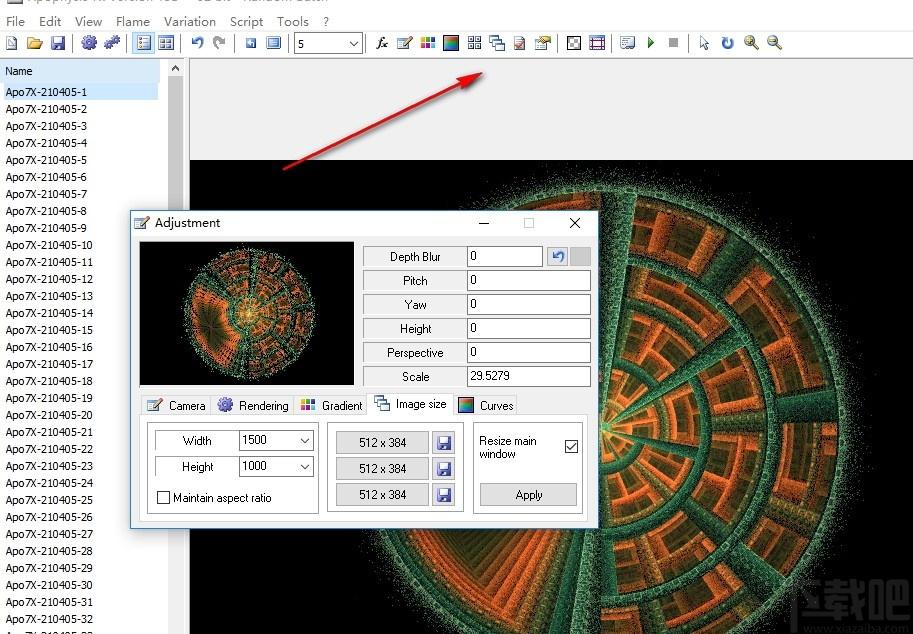Save the third 512 x 384 preset
The image size is (913, 634).
444,495
